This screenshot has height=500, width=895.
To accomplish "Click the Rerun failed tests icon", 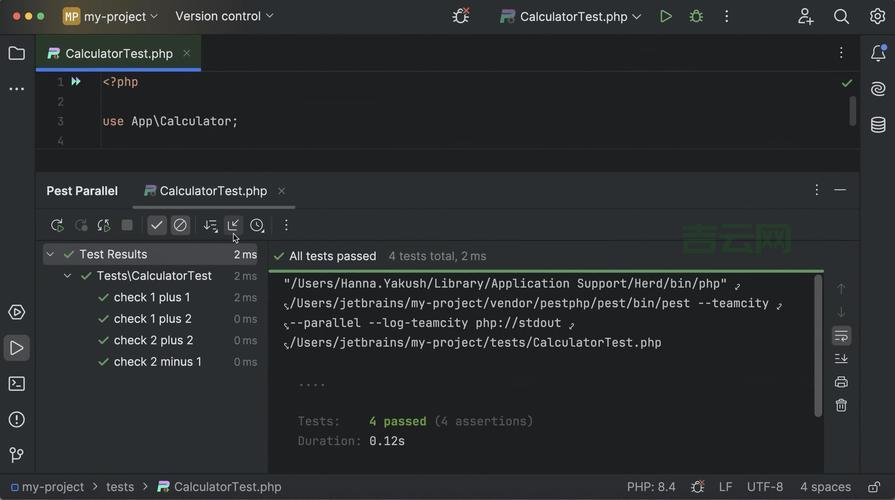I will pyautogui.click(x=81, y=226).
